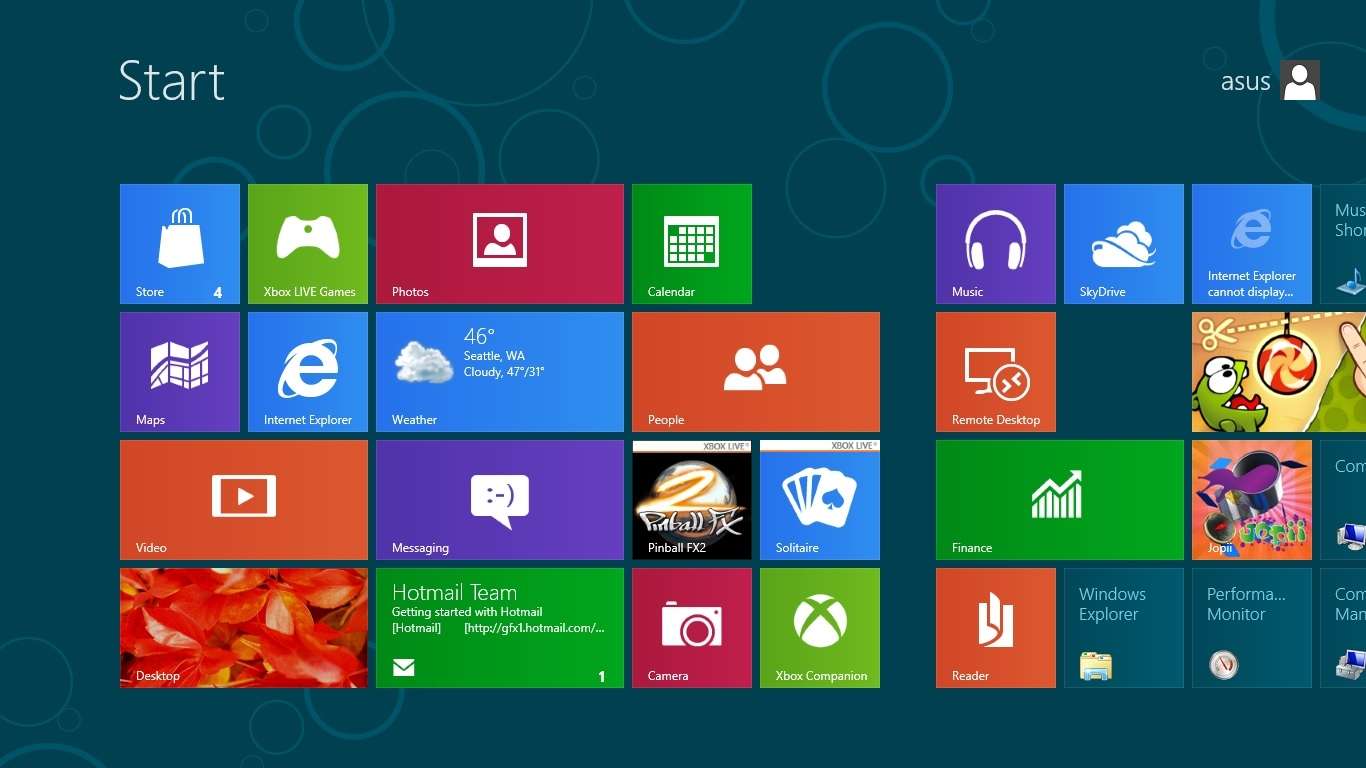Screen dimensions: 1366x768
Task: Open the Hotmail Team mail tile
Action: 500,628
